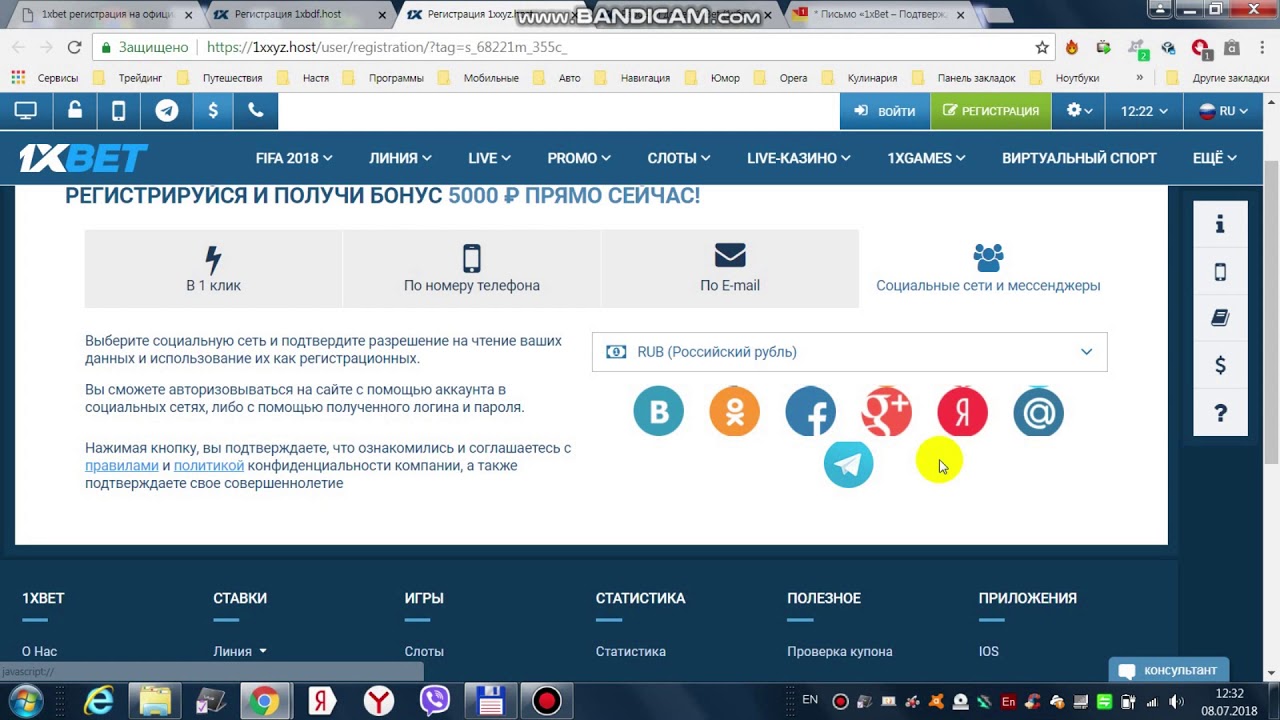Open the RU language dropdown
This screenshot has width=1280, height=720.
coord(1224,111)
